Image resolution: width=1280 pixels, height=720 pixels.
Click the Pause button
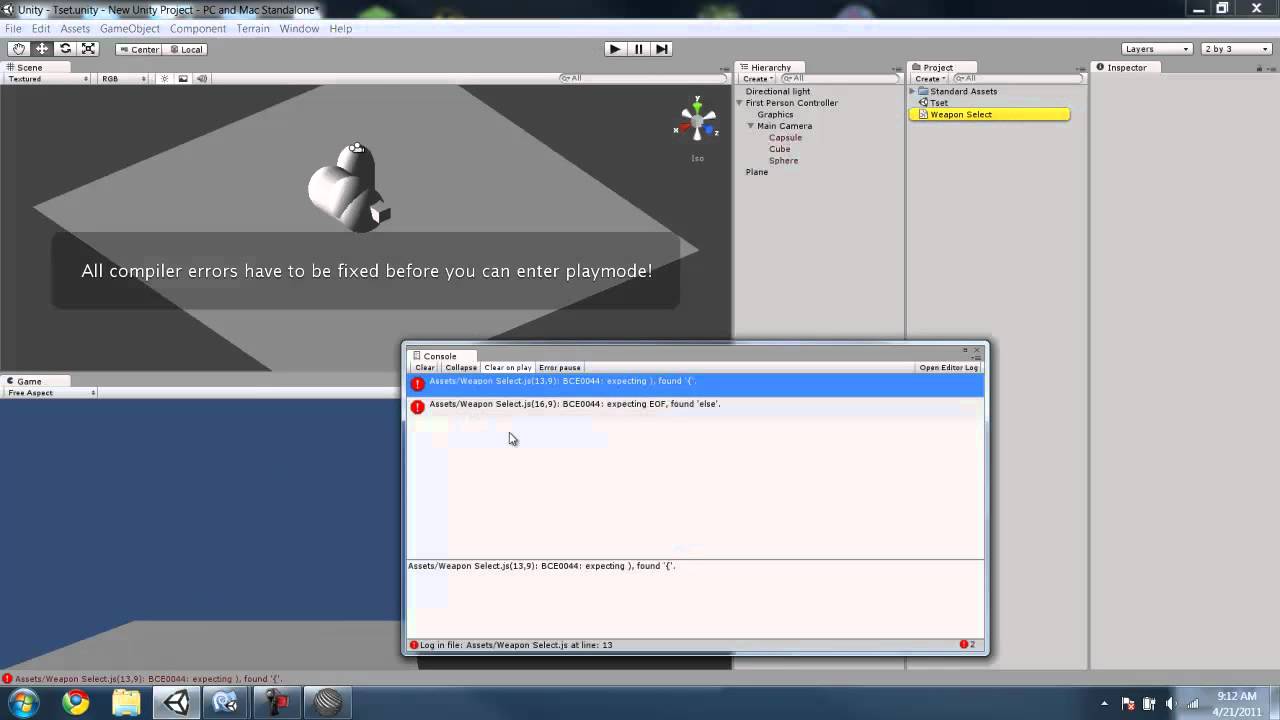(x=638, y=49)
